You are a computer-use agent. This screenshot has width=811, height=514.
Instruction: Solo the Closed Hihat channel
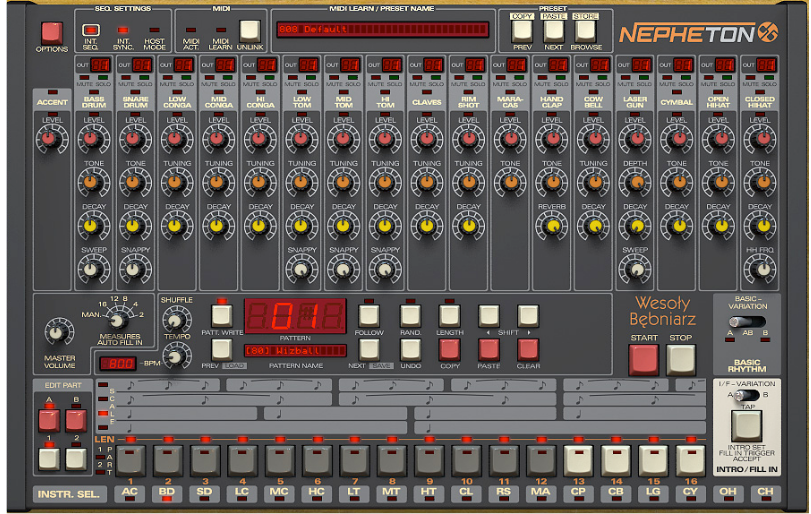(769, 78)
